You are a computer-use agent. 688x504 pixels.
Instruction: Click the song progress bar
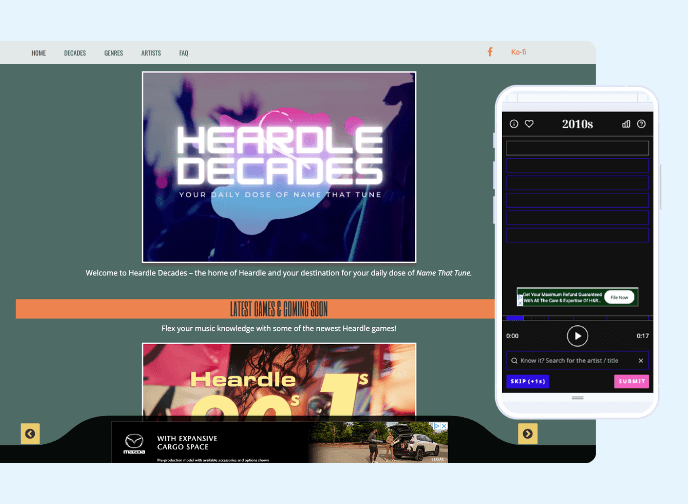click(577, 318)
